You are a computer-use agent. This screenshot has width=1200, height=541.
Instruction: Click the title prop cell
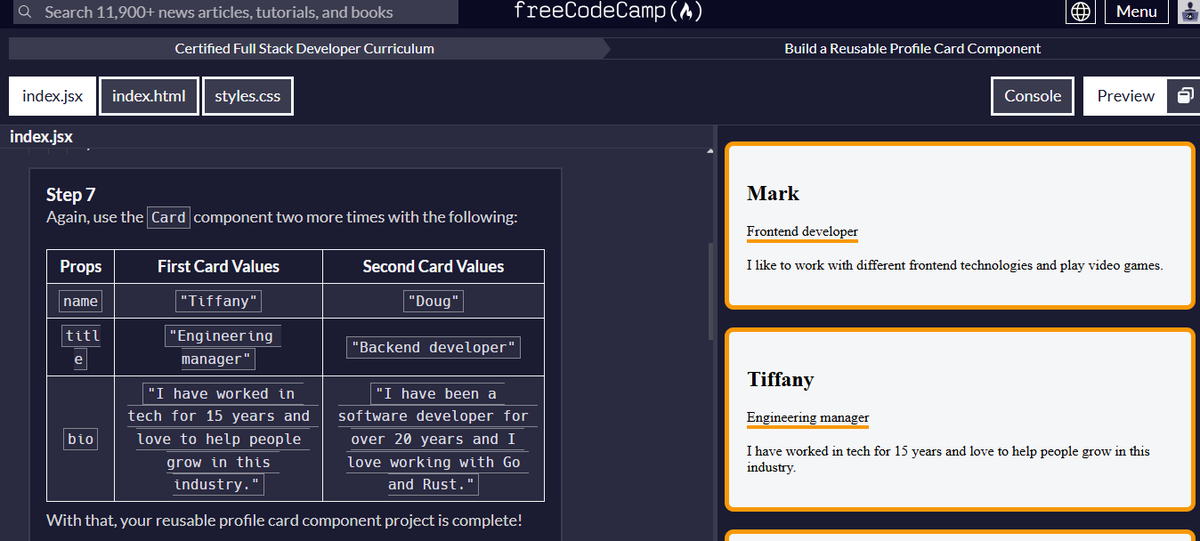[80, 347]
